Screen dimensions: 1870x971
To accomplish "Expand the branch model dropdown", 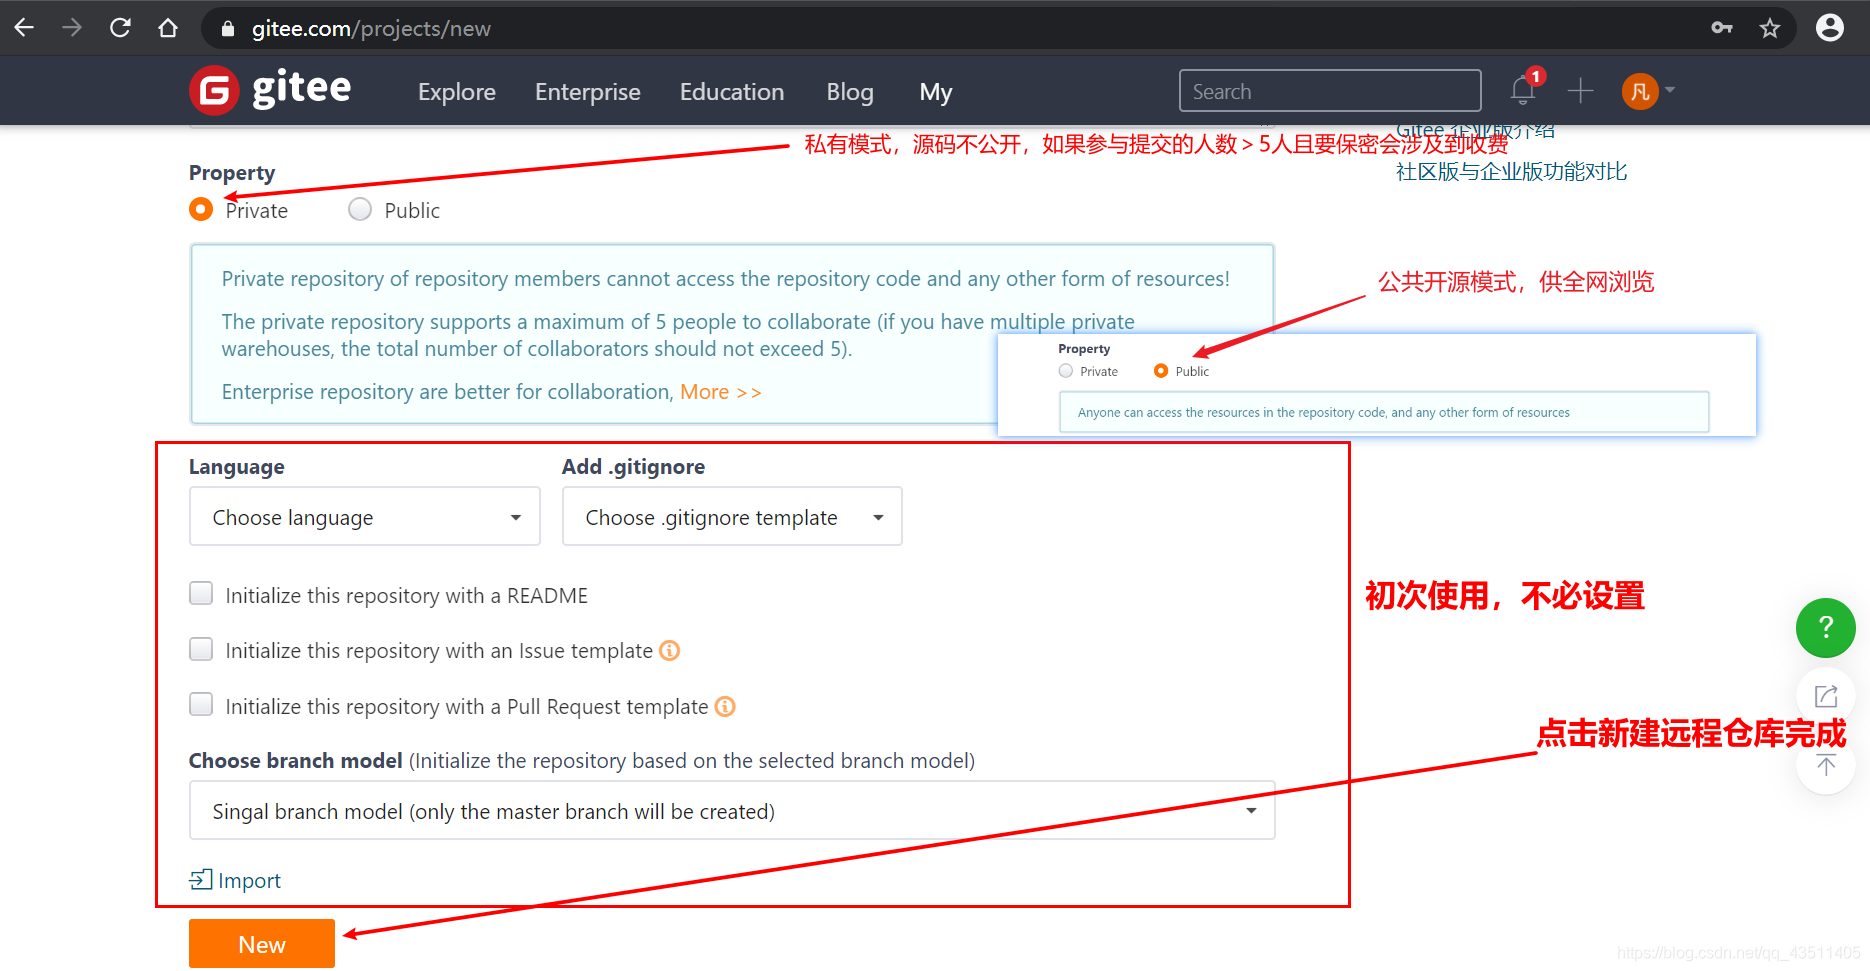I will click(x=732, y=811).
